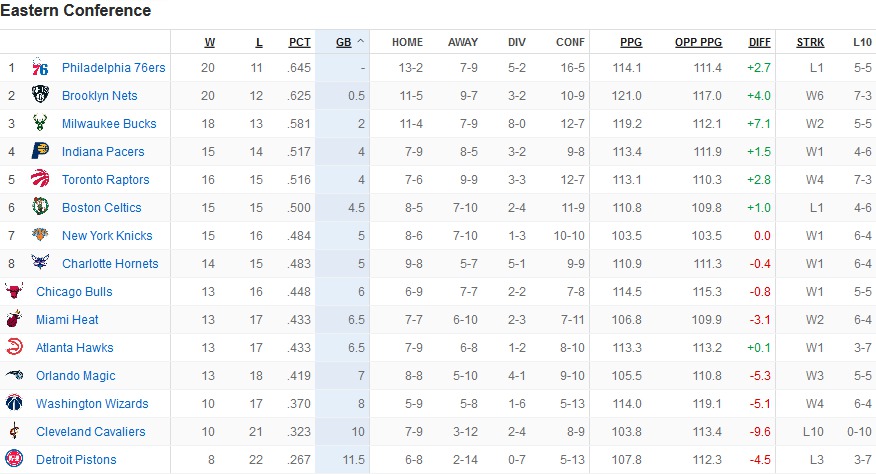The image size is (876, 474).
Task: Sort standings by W column
Action: coord(210,42)
